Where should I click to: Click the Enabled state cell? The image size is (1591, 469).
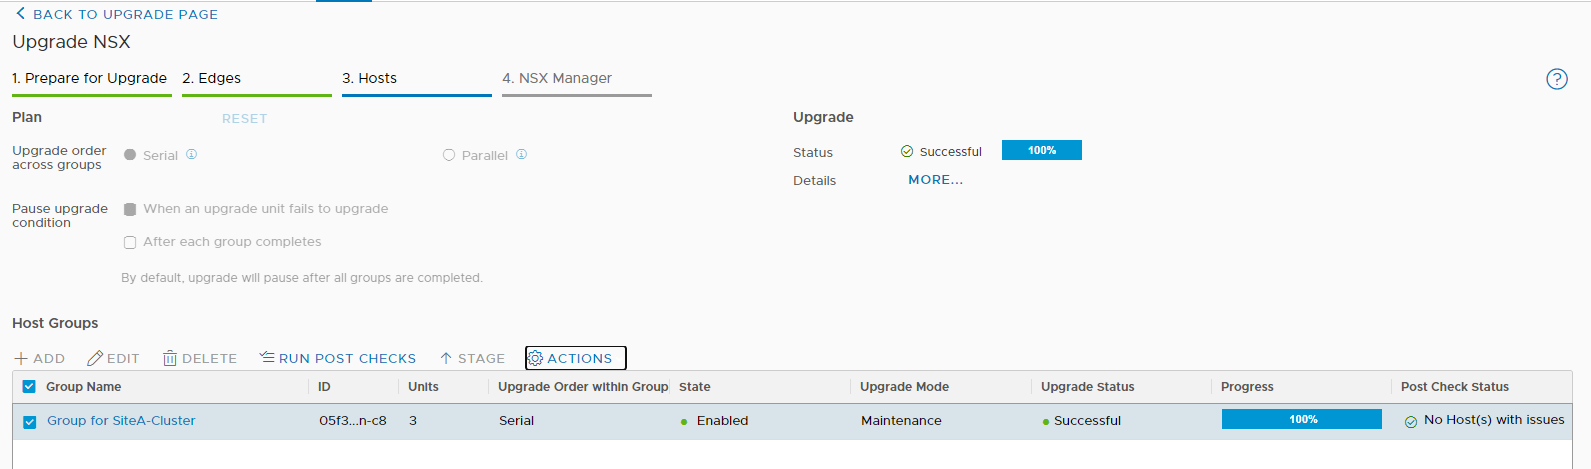pyautogui.click(x=722, y=421)
